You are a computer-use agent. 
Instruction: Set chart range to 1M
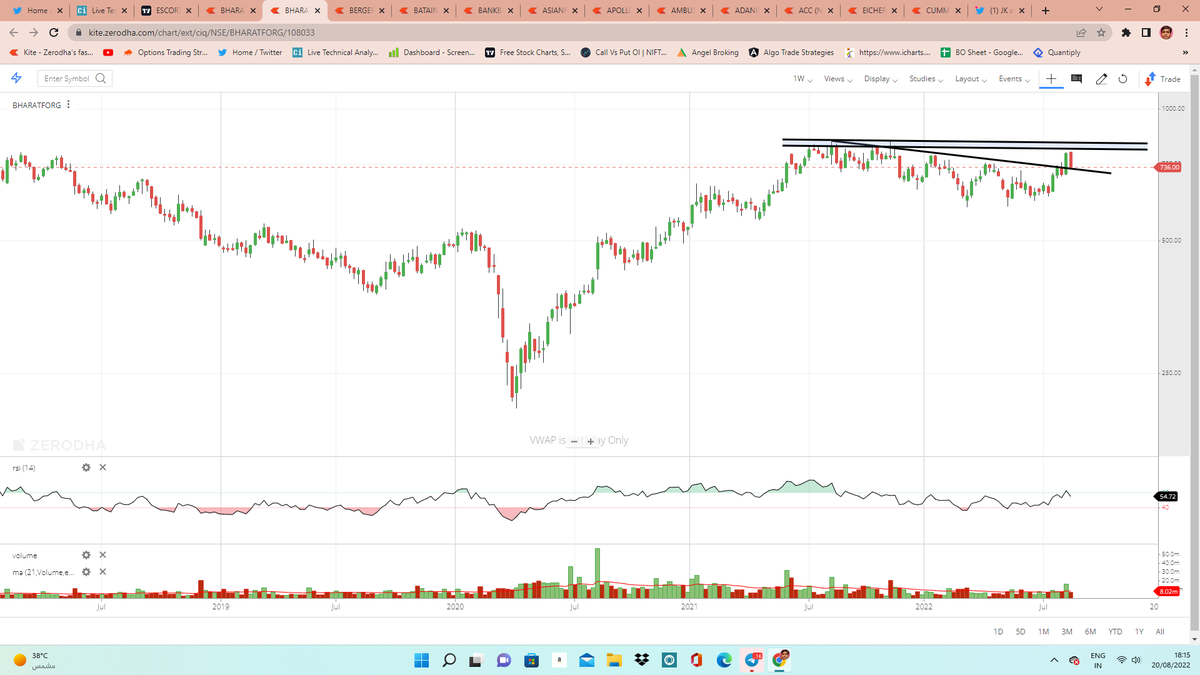click(1043, 632)
